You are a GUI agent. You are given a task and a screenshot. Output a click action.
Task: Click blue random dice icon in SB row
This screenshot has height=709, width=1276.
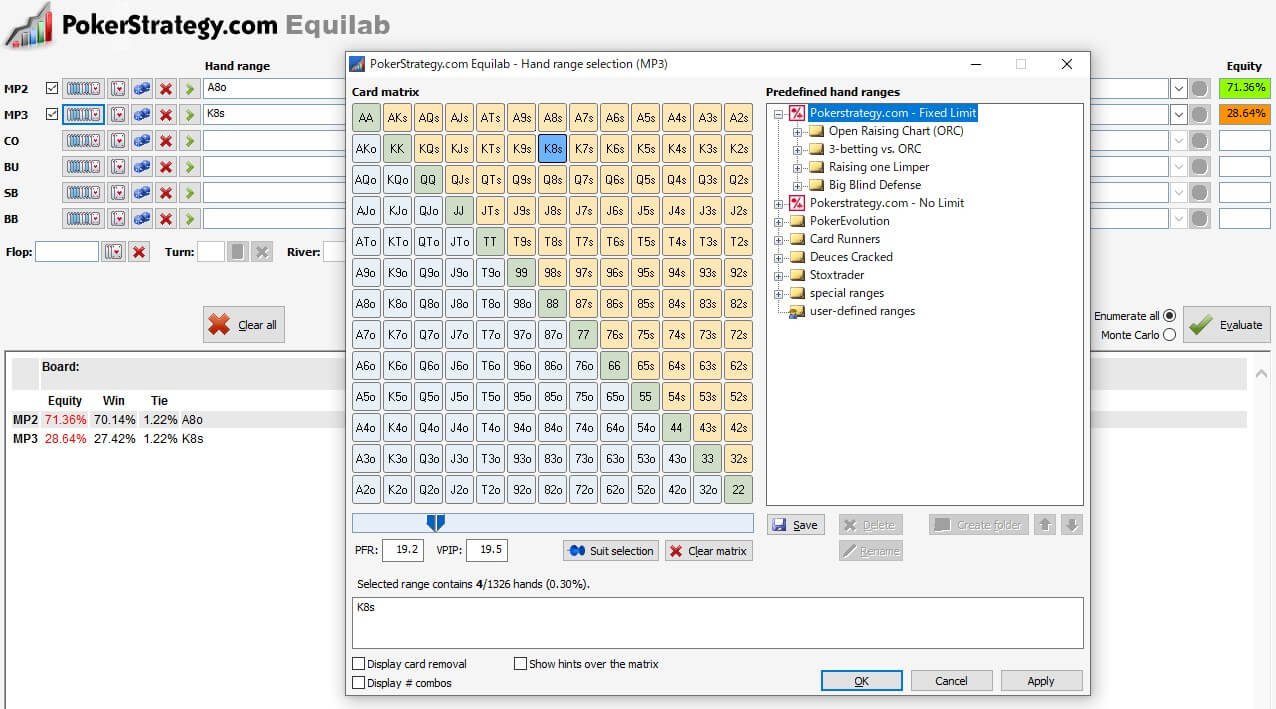click(142, 193)
